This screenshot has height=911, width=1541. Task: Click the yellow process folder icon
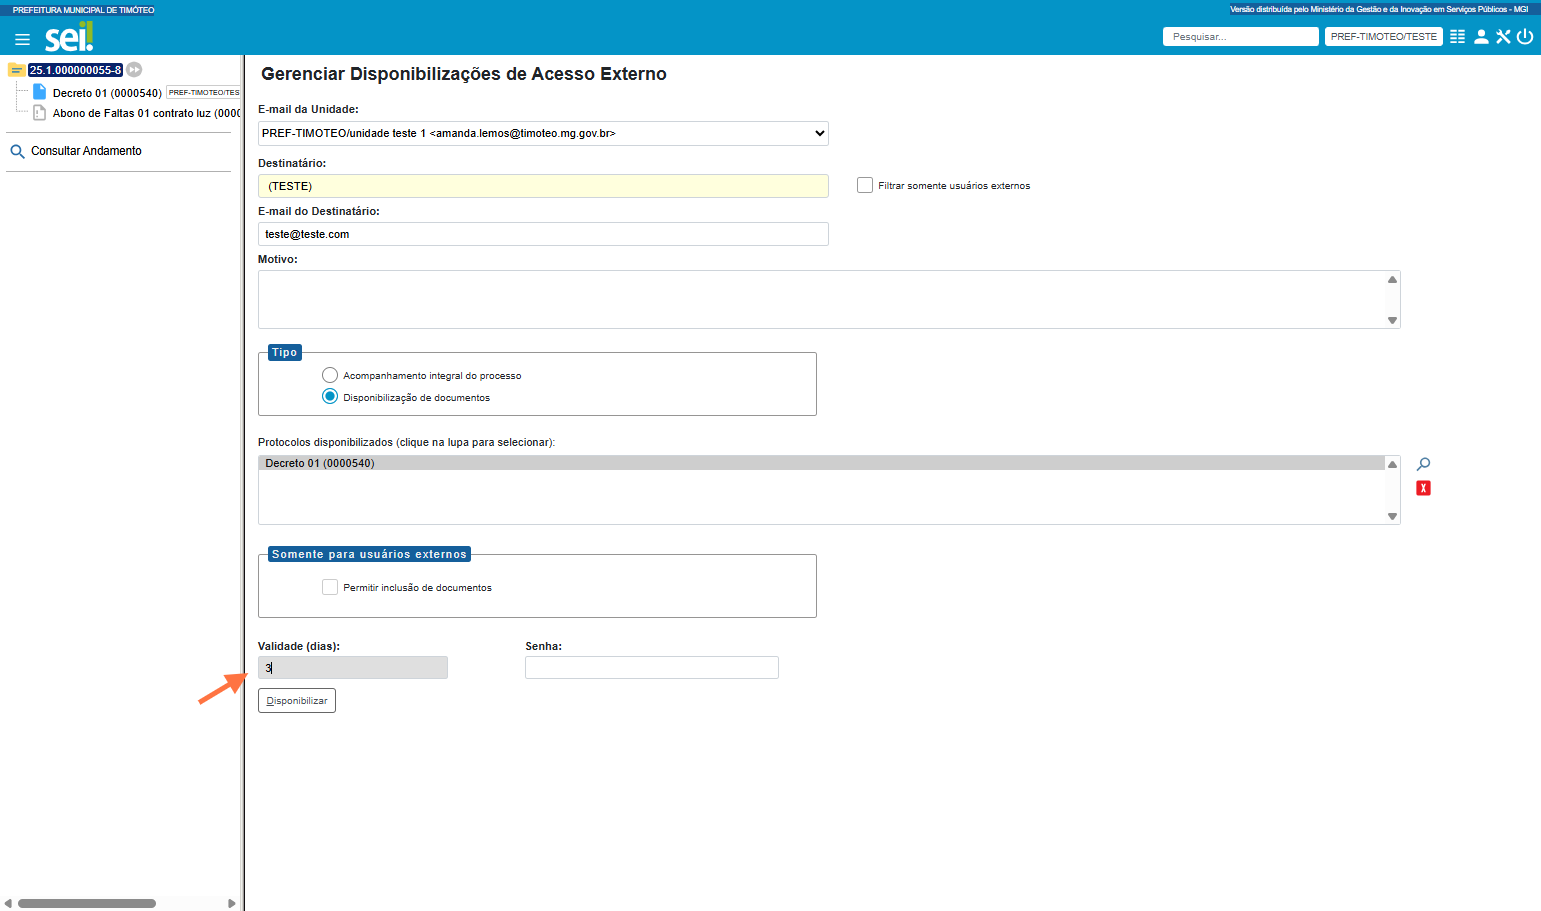[x=16, y=70]
